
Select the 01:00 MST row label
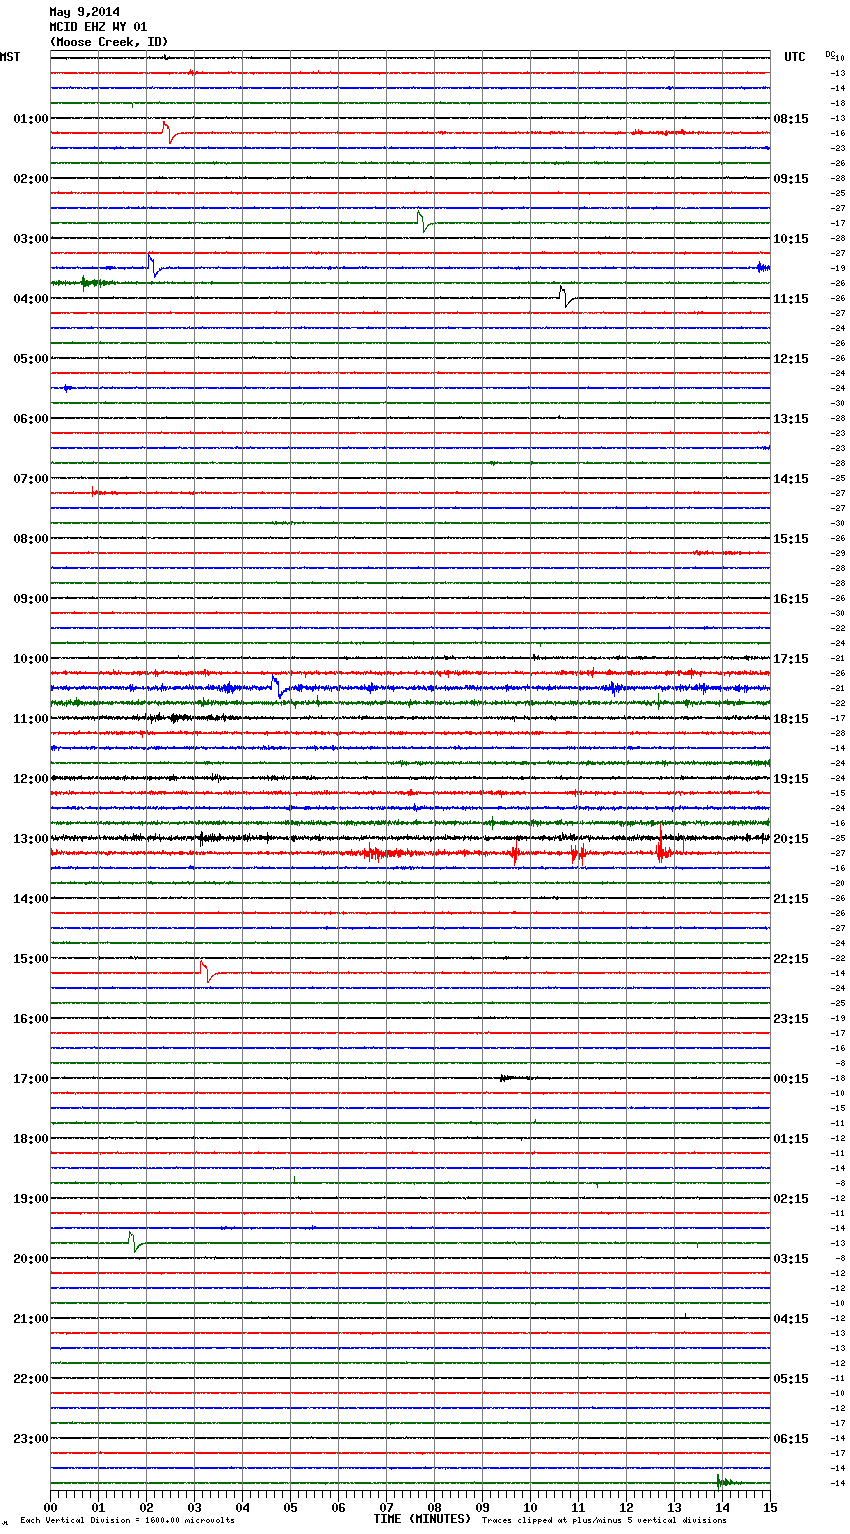point(31,118)
